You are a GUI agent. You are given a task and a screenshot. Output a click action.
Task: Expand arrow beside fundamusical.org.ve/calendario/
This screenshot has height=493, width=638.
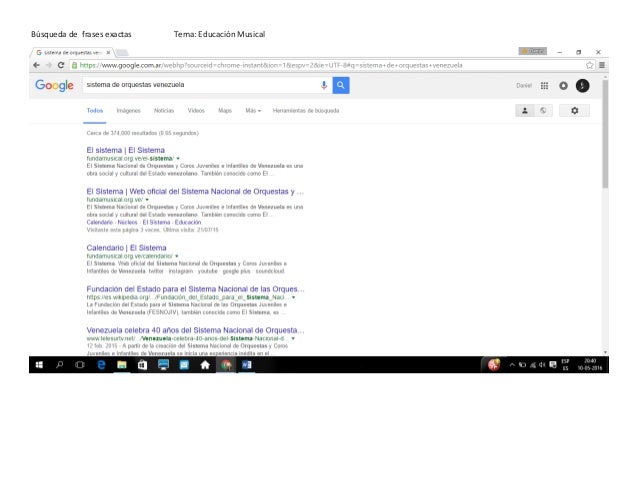(177, 256)
